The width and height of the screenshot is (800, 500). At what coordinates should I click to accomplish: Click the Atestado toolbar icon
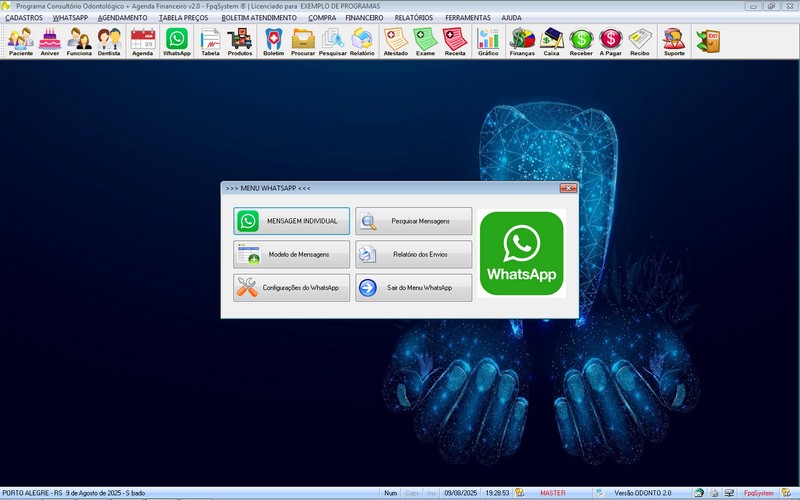(x=395, y=41)
